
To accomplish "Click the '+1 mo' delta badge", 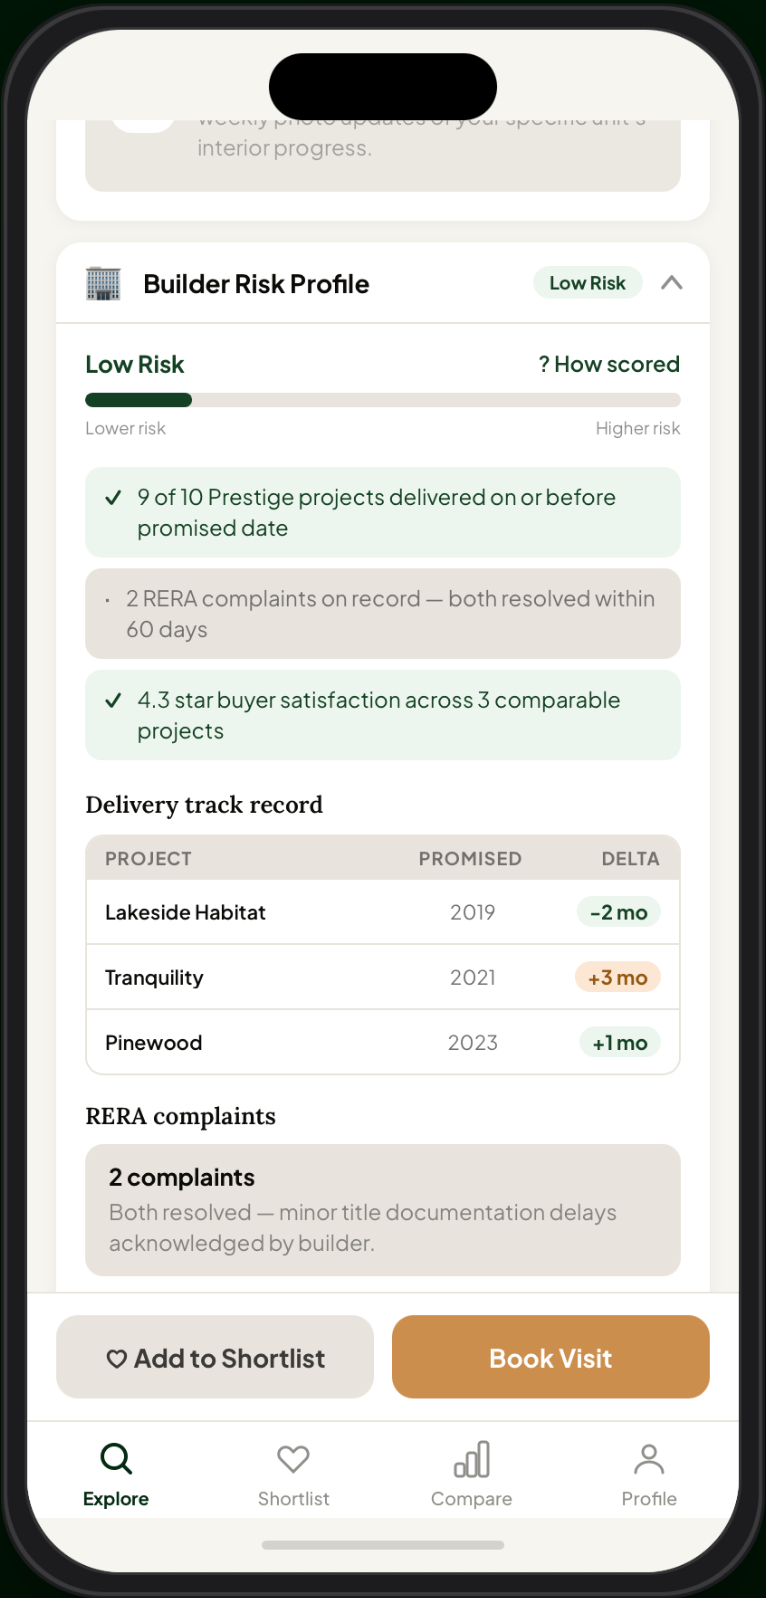I will tap(620, 1043).
